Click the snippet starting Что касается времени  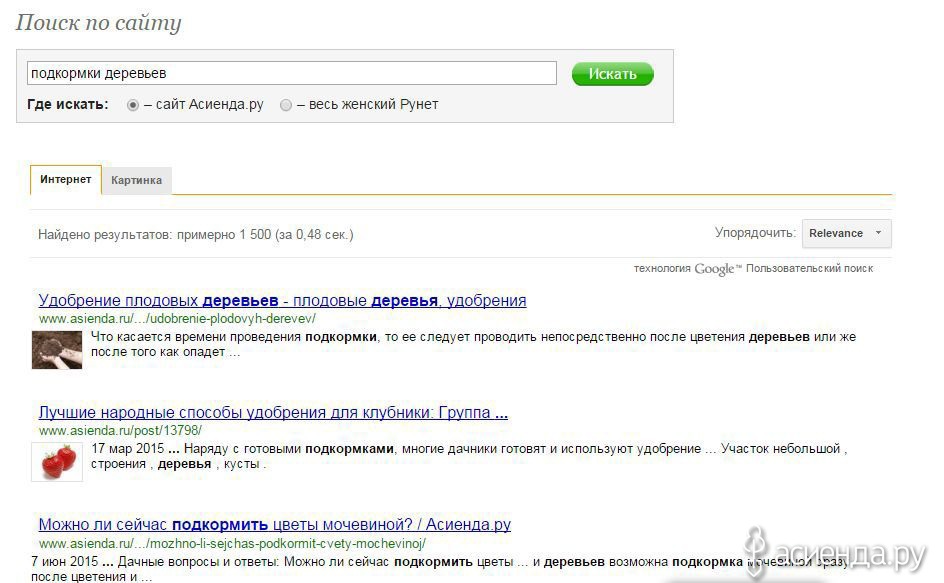point(473,344)
